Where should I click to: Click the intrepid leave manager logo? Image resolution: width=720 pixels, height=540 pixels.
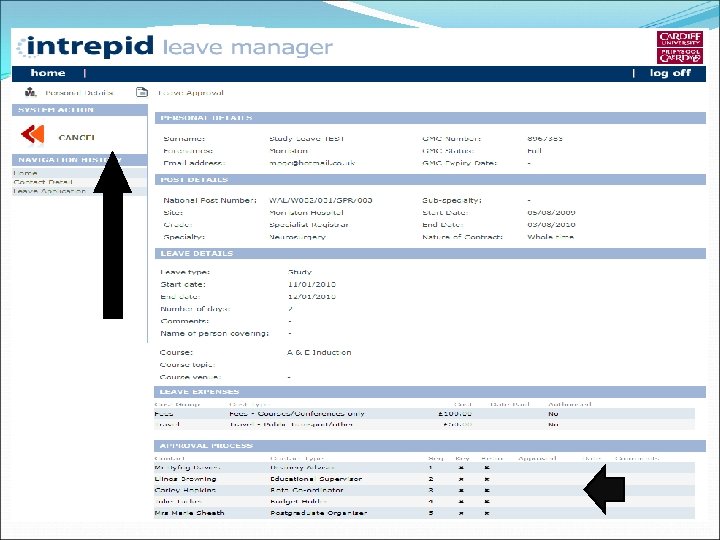175,47
